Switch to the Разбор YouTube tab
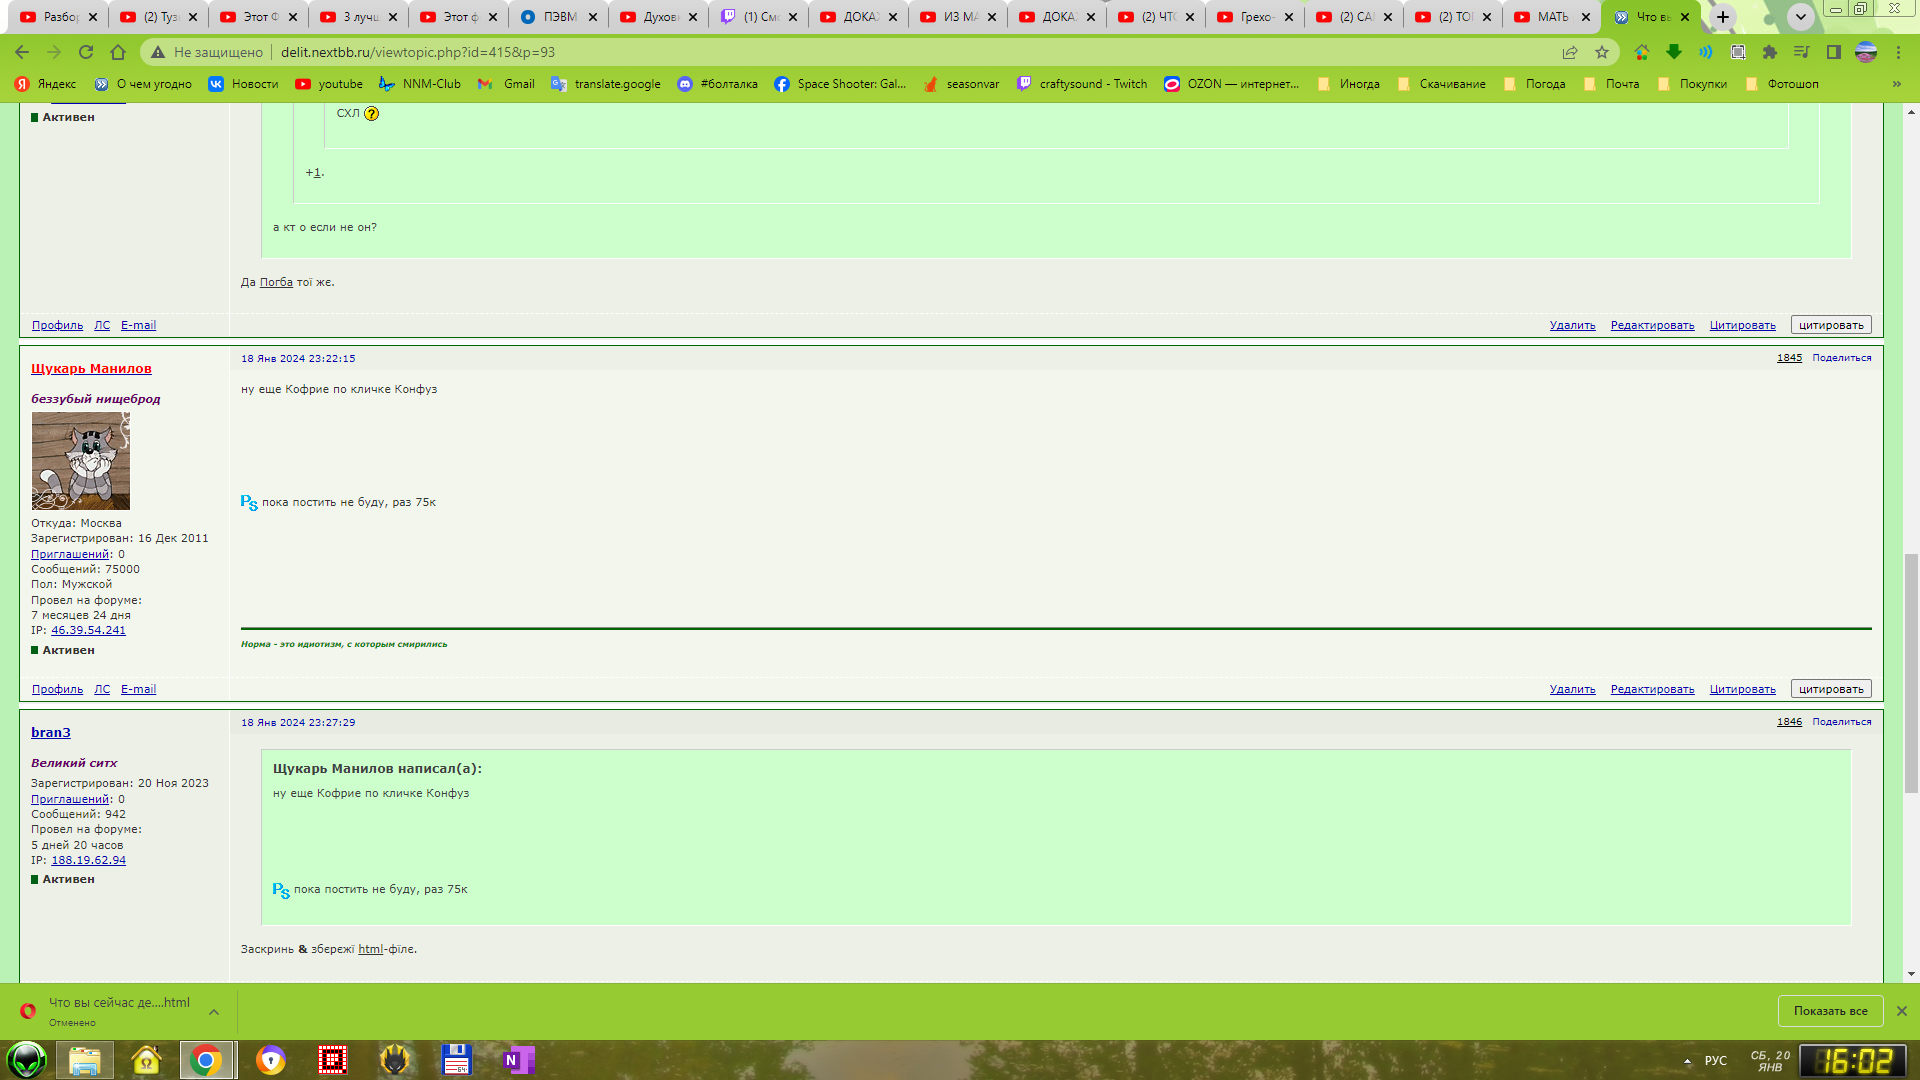1920x1080 pixels. [59, 17]
